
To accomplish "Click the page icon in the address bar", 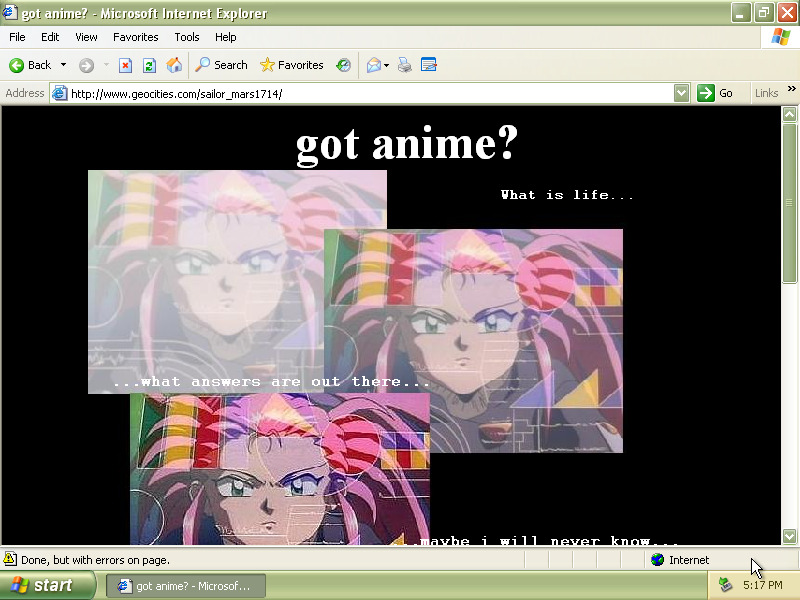I will pos(60,93).
